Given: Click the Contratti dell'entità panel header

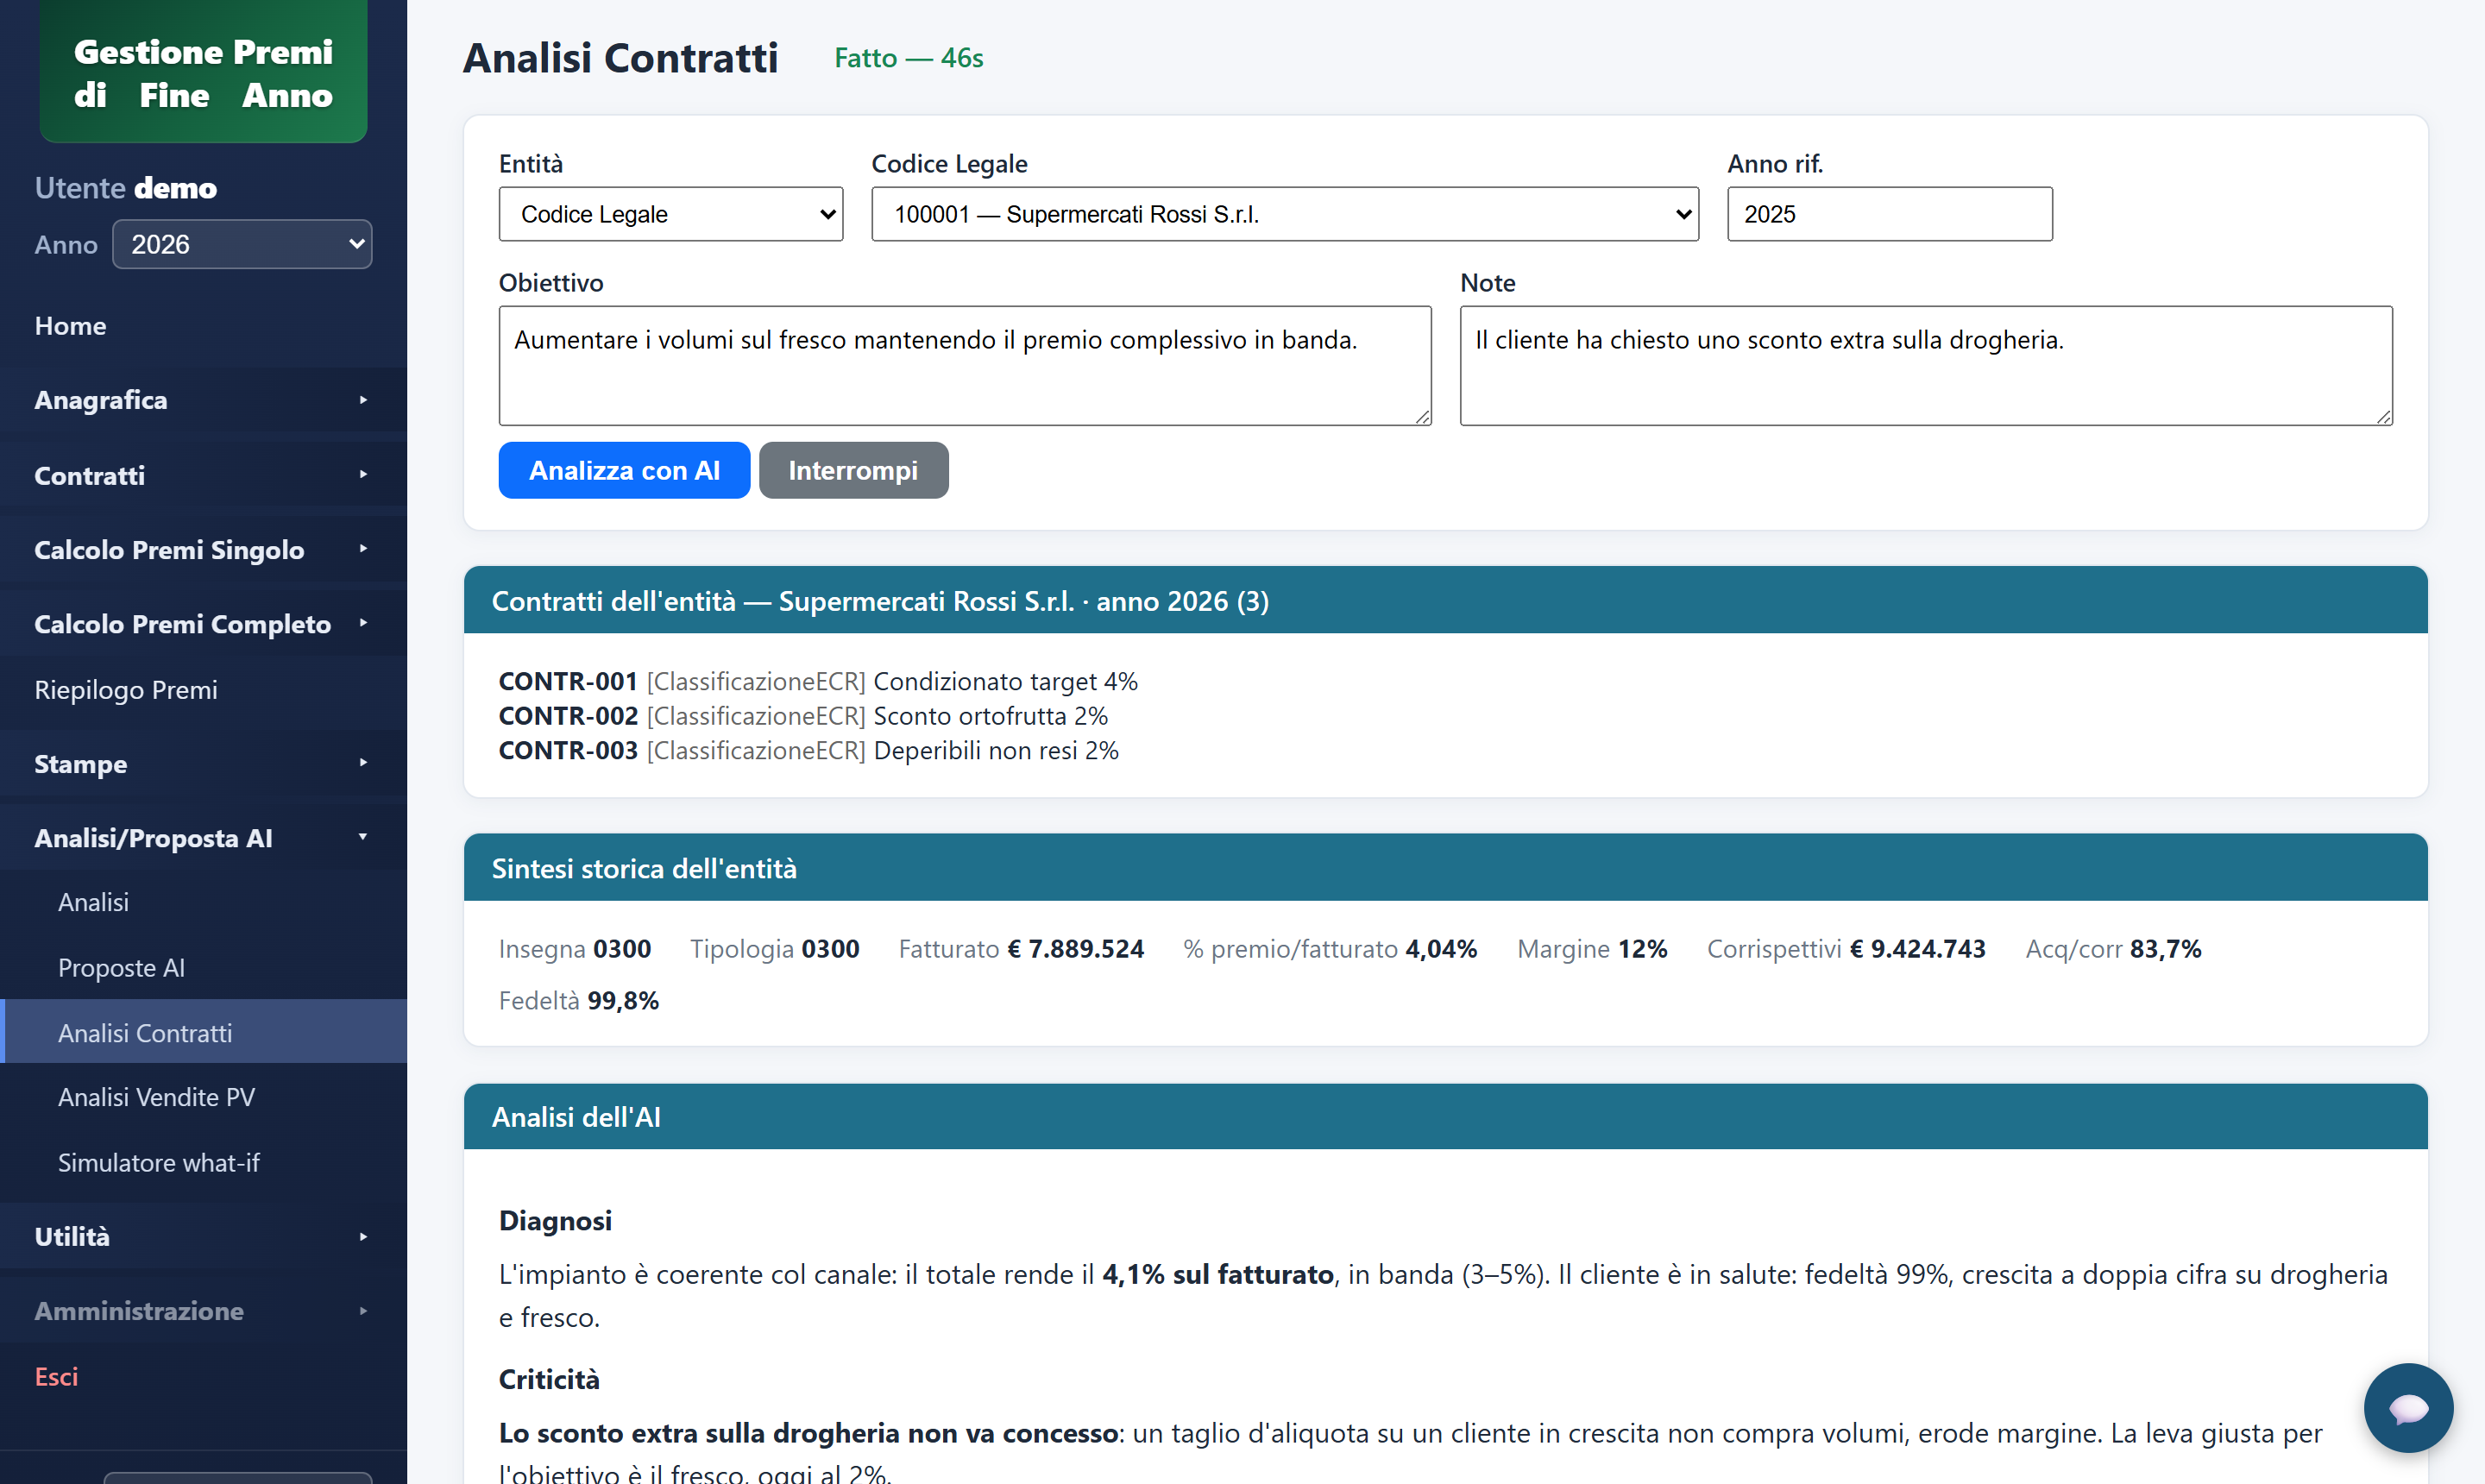Looking at the screenshot, I should (x=1445, y=600).
